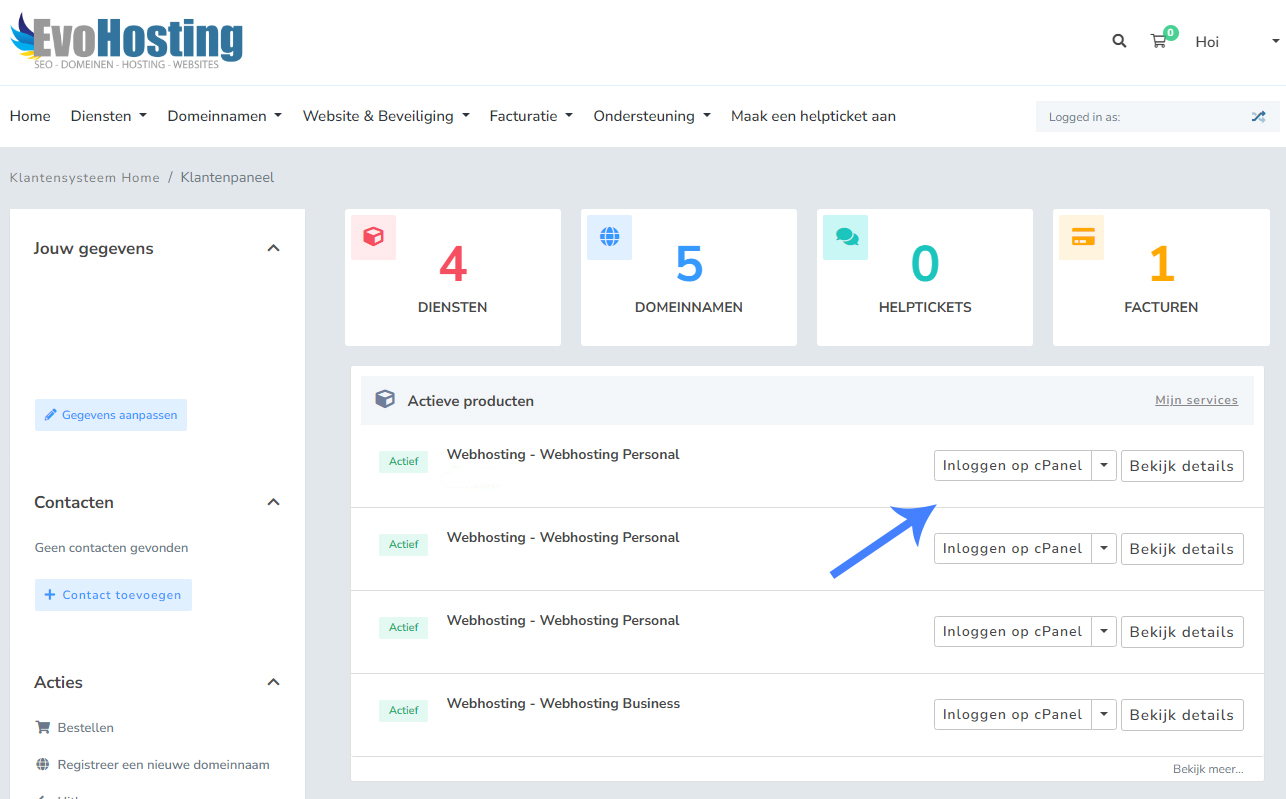Click Contact toevoegen button
Viewport: 1286px width, 799px height.
click(x=113, y=595)
